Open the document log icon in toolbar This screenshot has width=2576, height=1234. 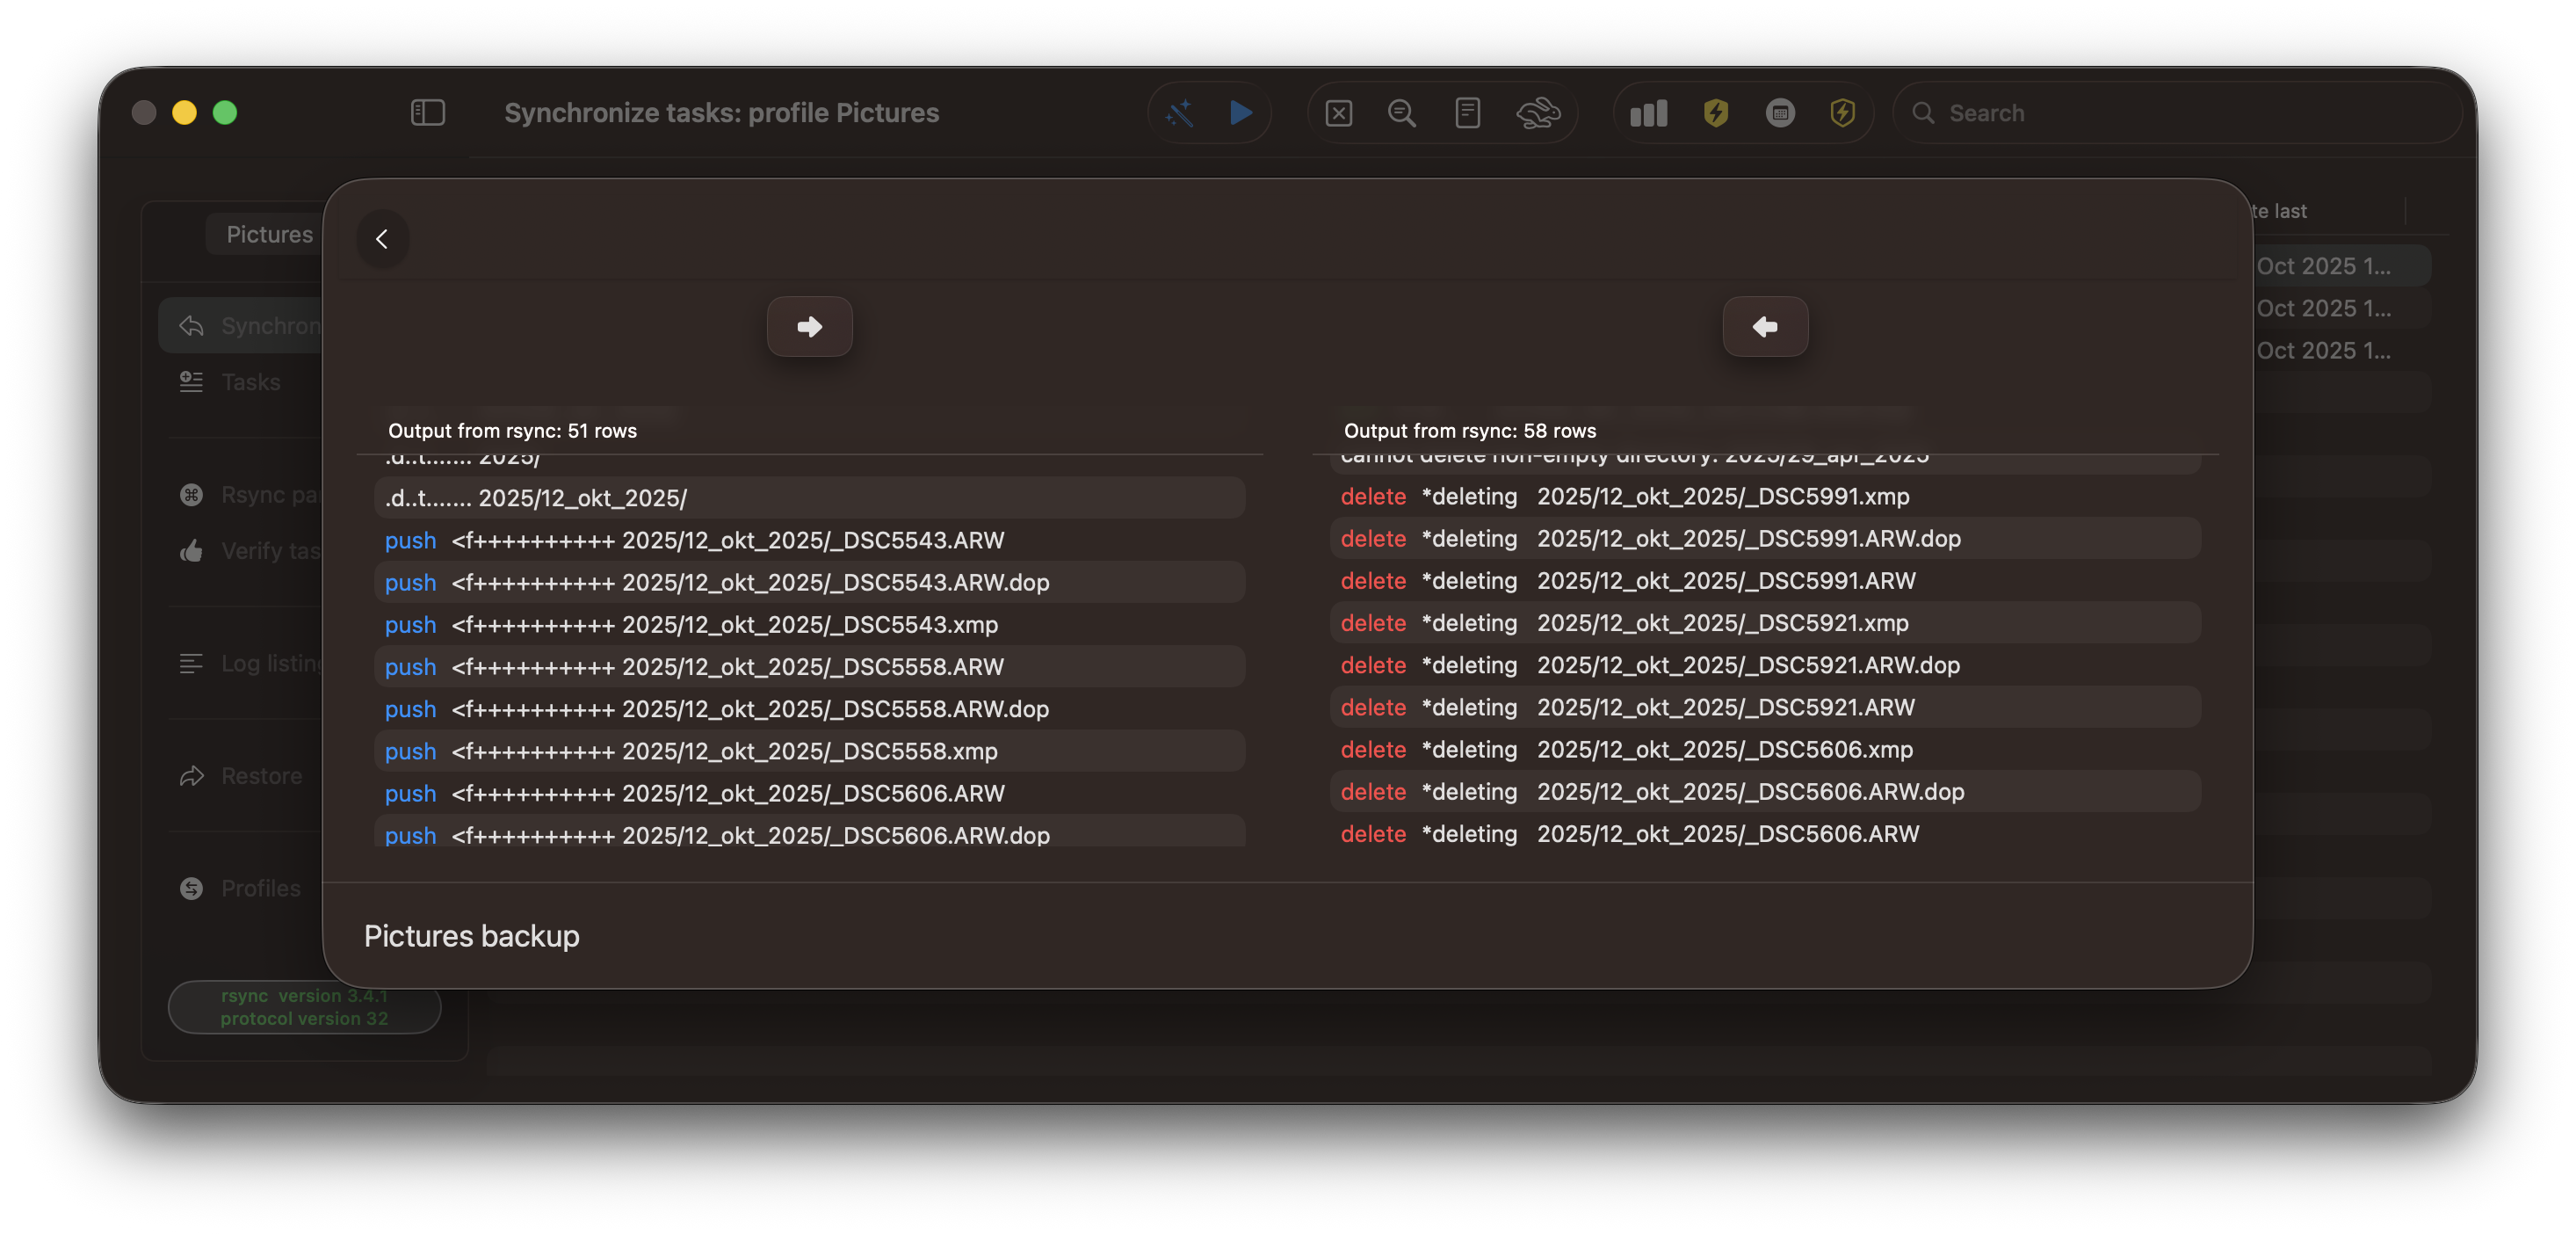[1467, 113]
